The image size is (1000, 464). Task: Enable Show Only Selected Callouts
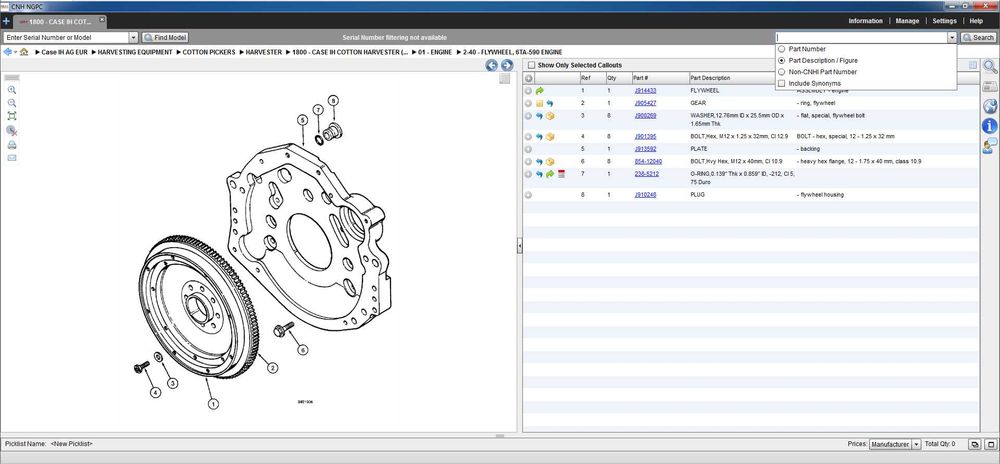530,65
